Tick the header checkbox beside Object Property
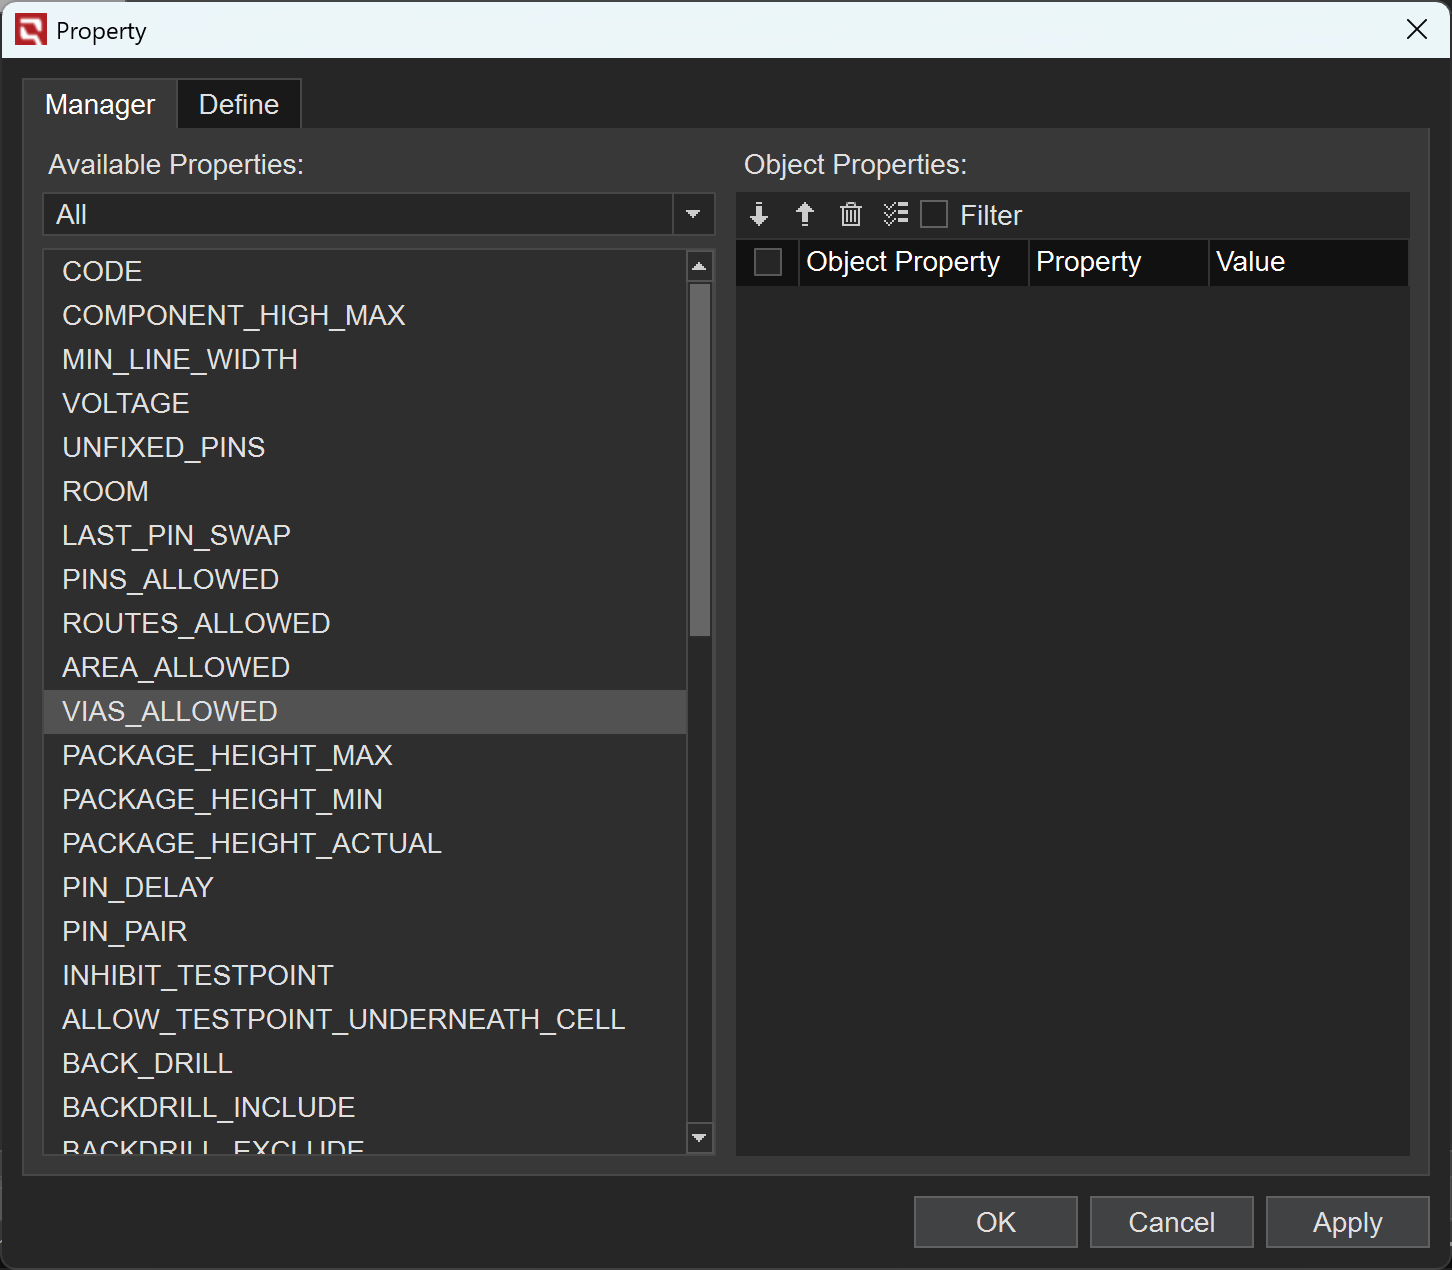 (768, 262)
